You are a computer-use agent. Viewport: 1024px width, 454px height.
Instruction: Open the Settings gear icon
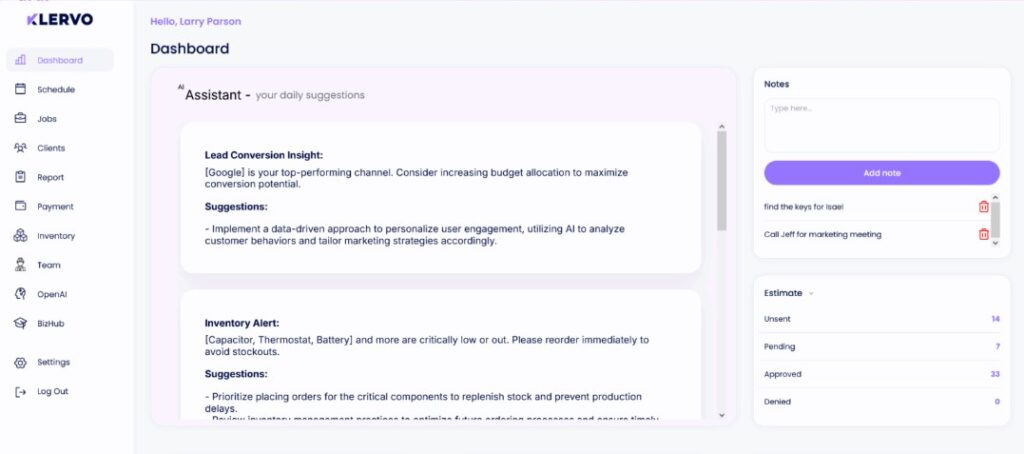pyautogui.click(x=21, y=362)
